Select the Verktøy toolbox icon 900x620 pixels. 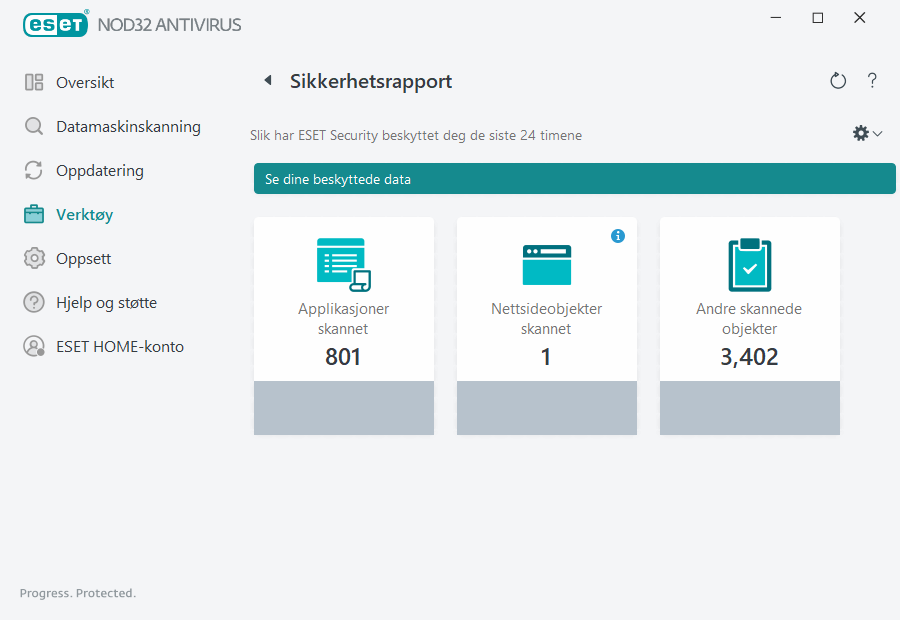(x=31, y=214)
